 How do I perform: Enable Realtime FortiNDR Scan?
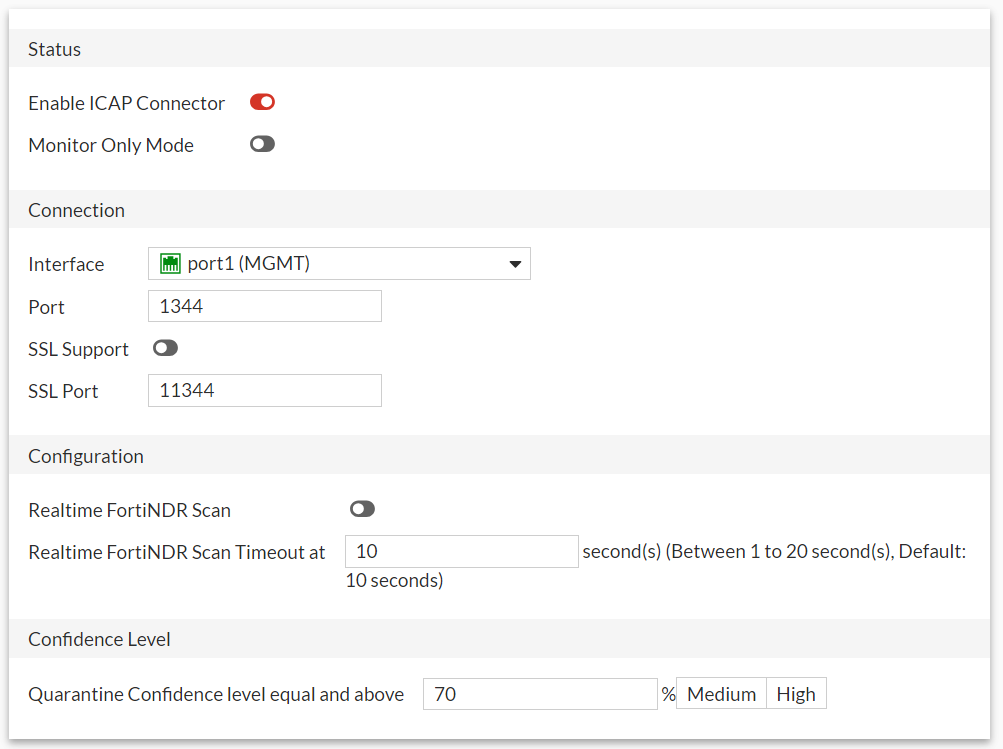[362, 509]
